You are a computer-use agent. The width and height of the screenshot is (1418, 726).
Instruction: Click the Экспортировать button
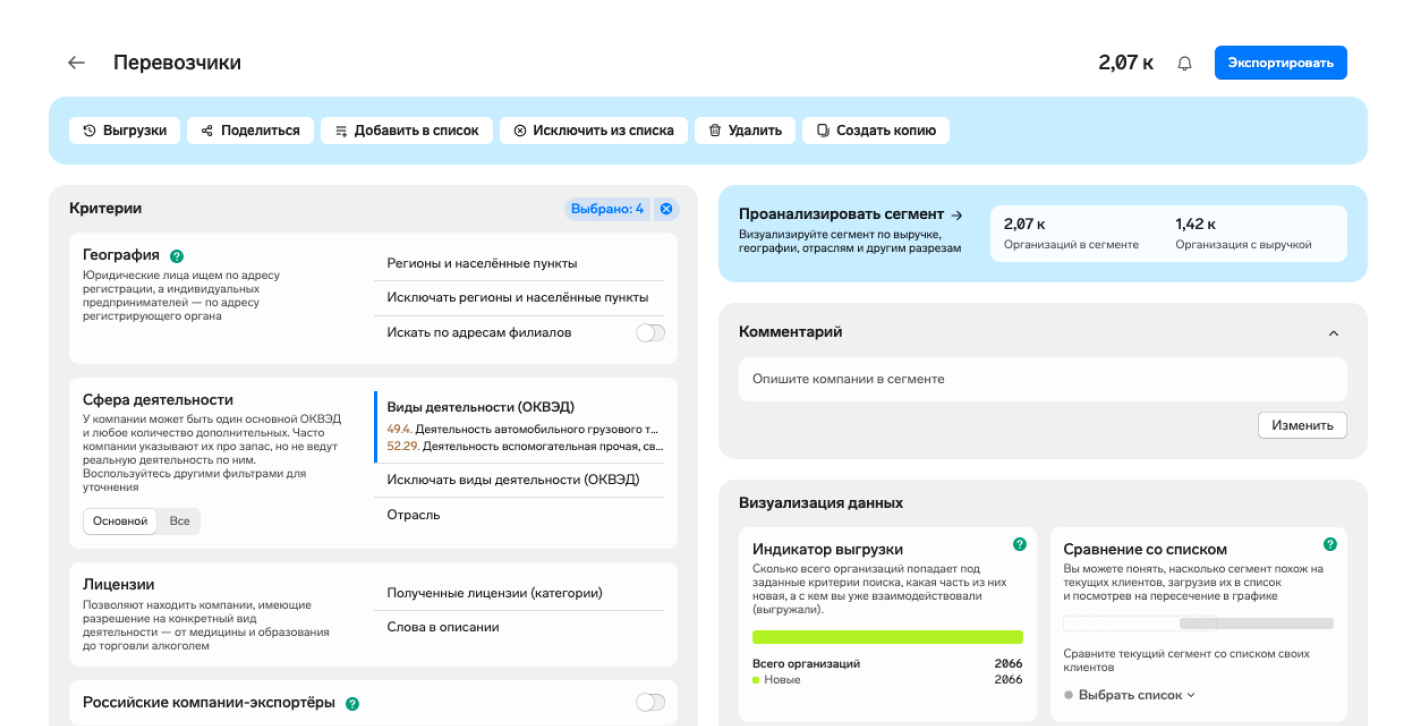pos(1280,62)
